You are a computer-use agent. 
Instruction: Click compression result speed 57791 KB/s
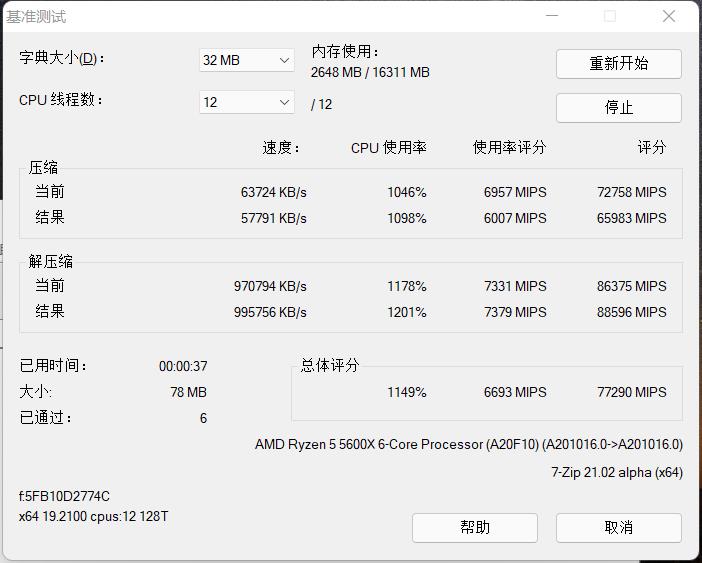(274, 218)
